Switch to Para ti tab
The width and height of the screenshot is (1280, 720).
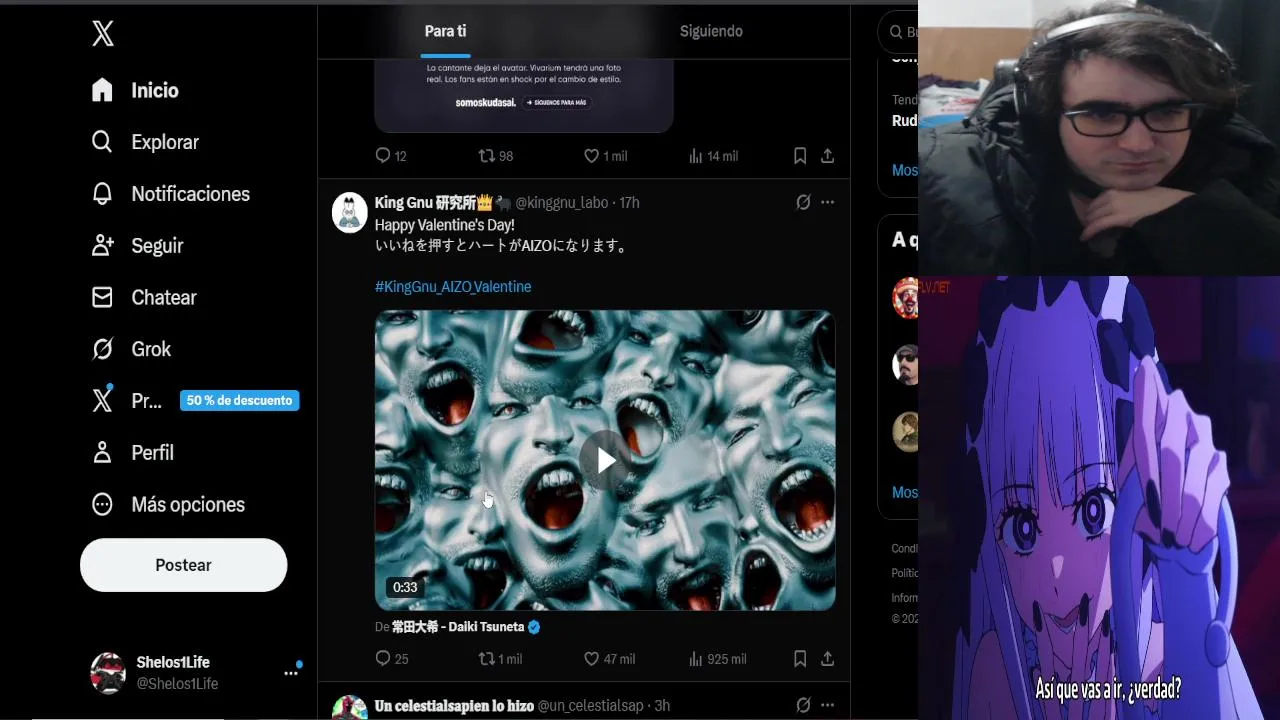[x=445, y=31]
